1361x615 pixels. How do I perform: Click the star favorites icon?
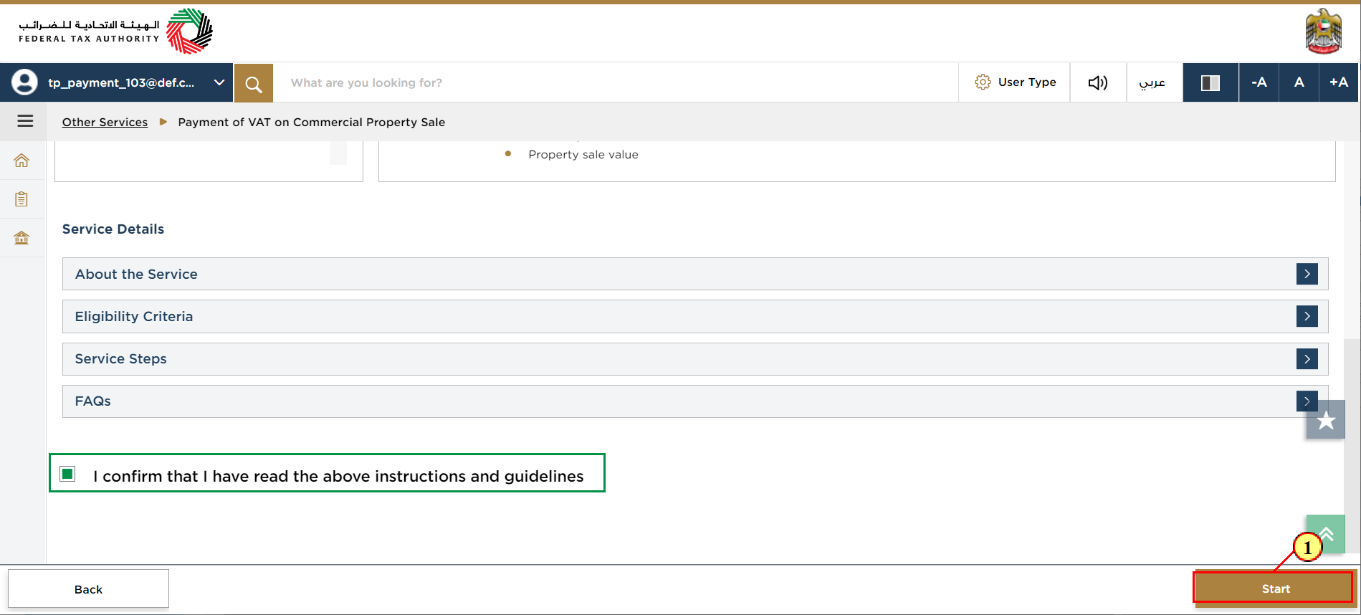pyautogui.click(x=1326, y=421)
